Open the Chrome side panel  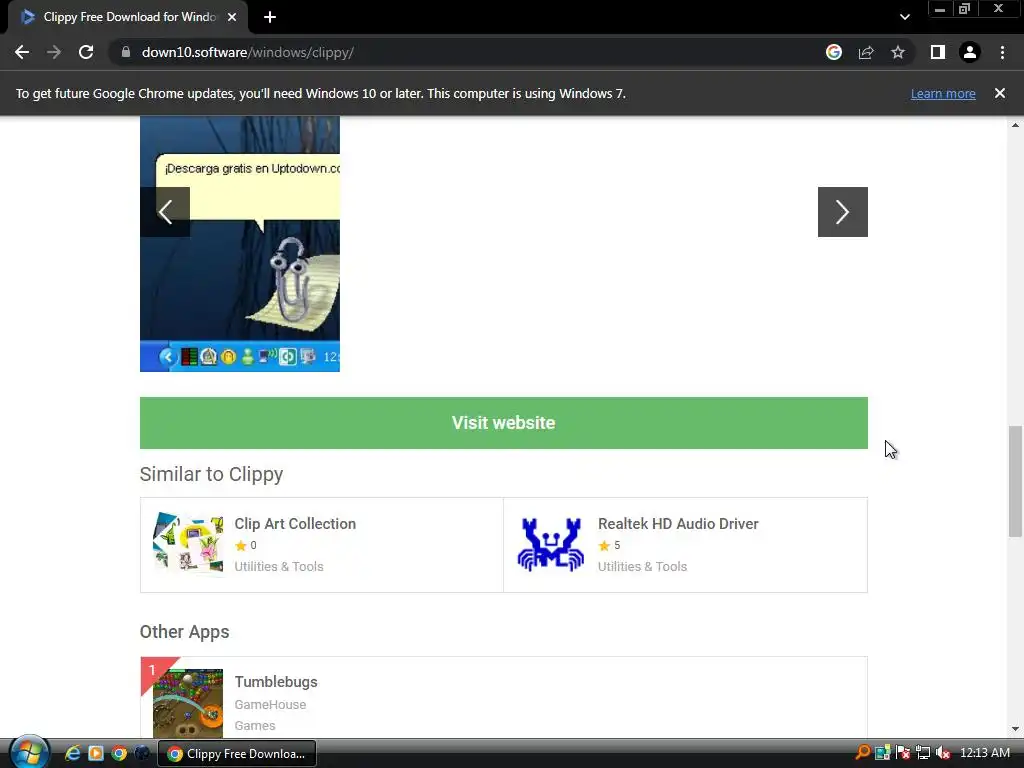(x=938, y=52)
